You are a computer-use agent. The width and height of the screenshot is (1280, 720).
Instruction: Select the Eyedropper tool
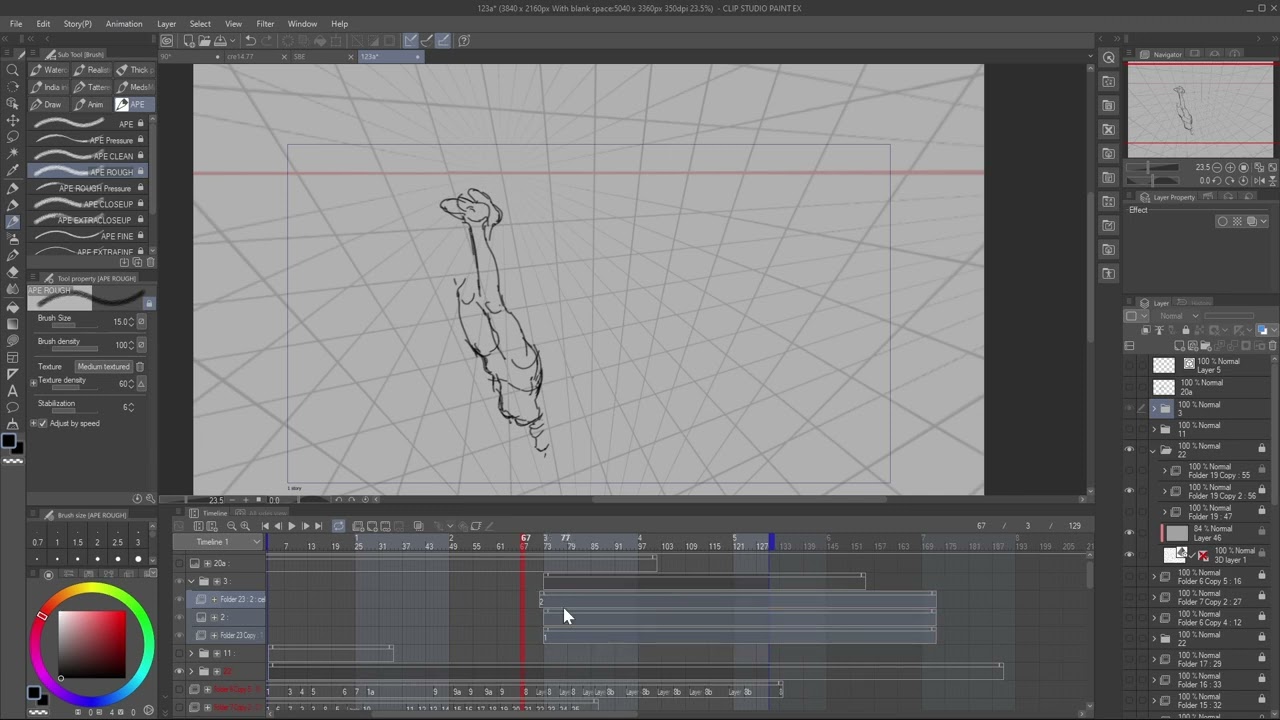pos(13,171)
